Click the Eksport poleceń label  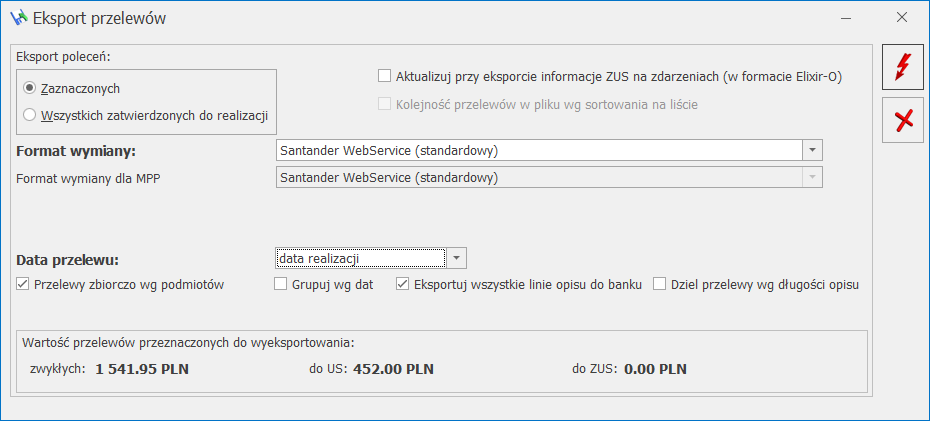(x=64, y=58)
